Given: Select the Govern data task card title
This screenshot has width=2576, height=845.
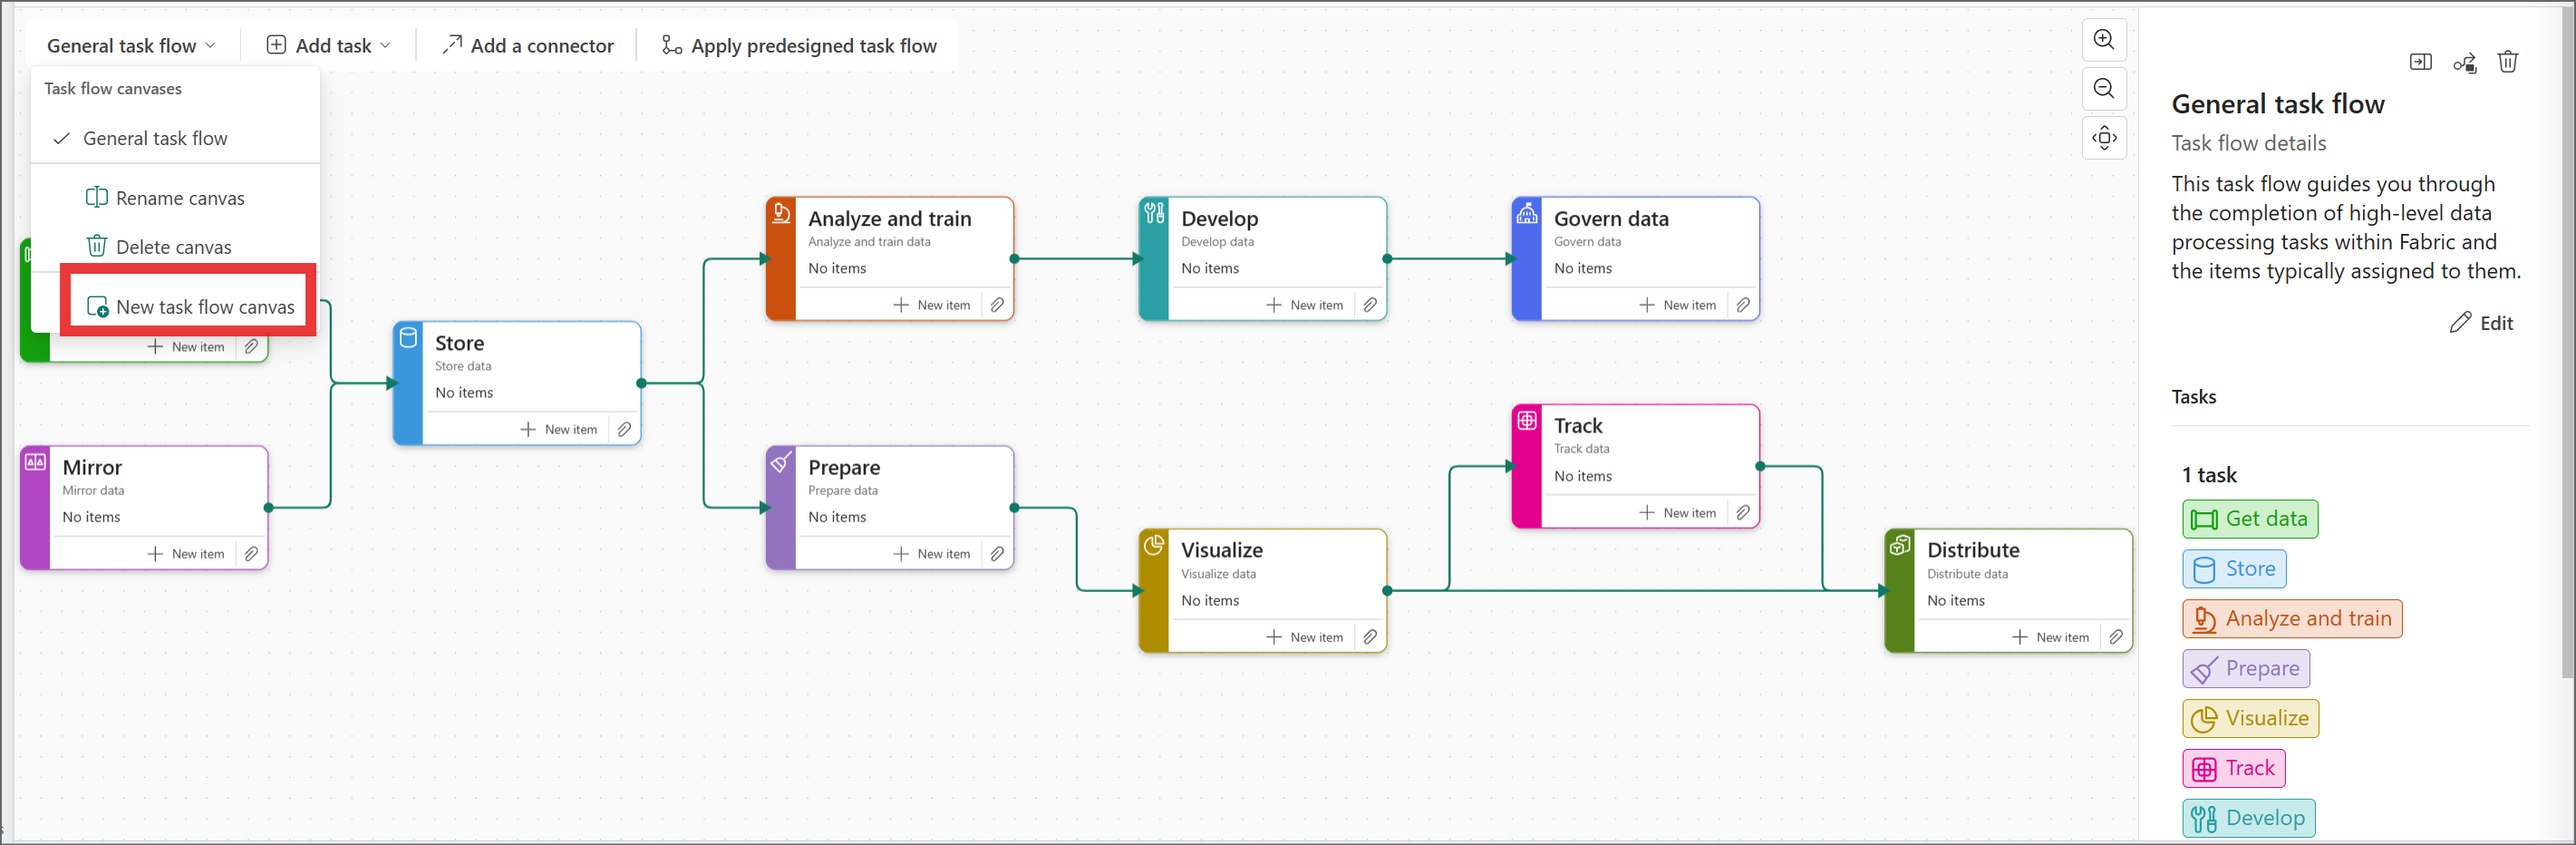Looking at the screenshot, I should click(x=1610, y=219).
